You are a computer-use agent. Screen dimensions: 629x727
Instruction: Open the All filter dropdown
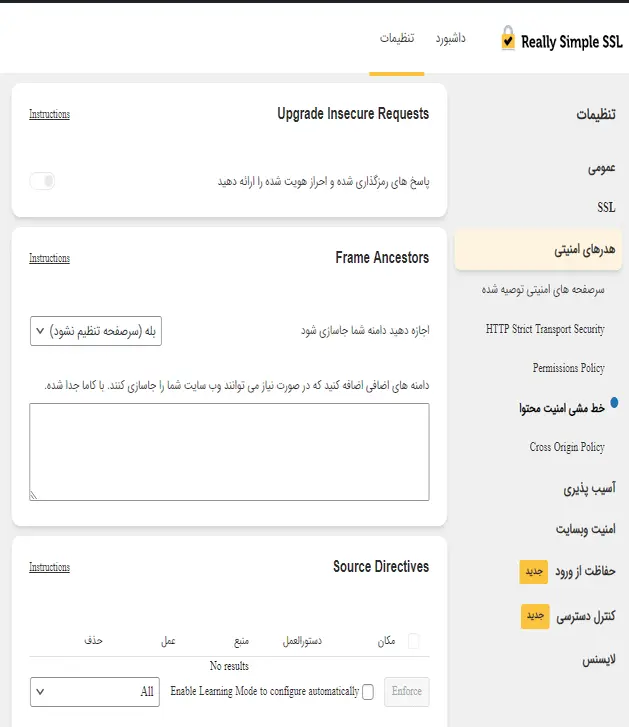(x=95, y=692)
